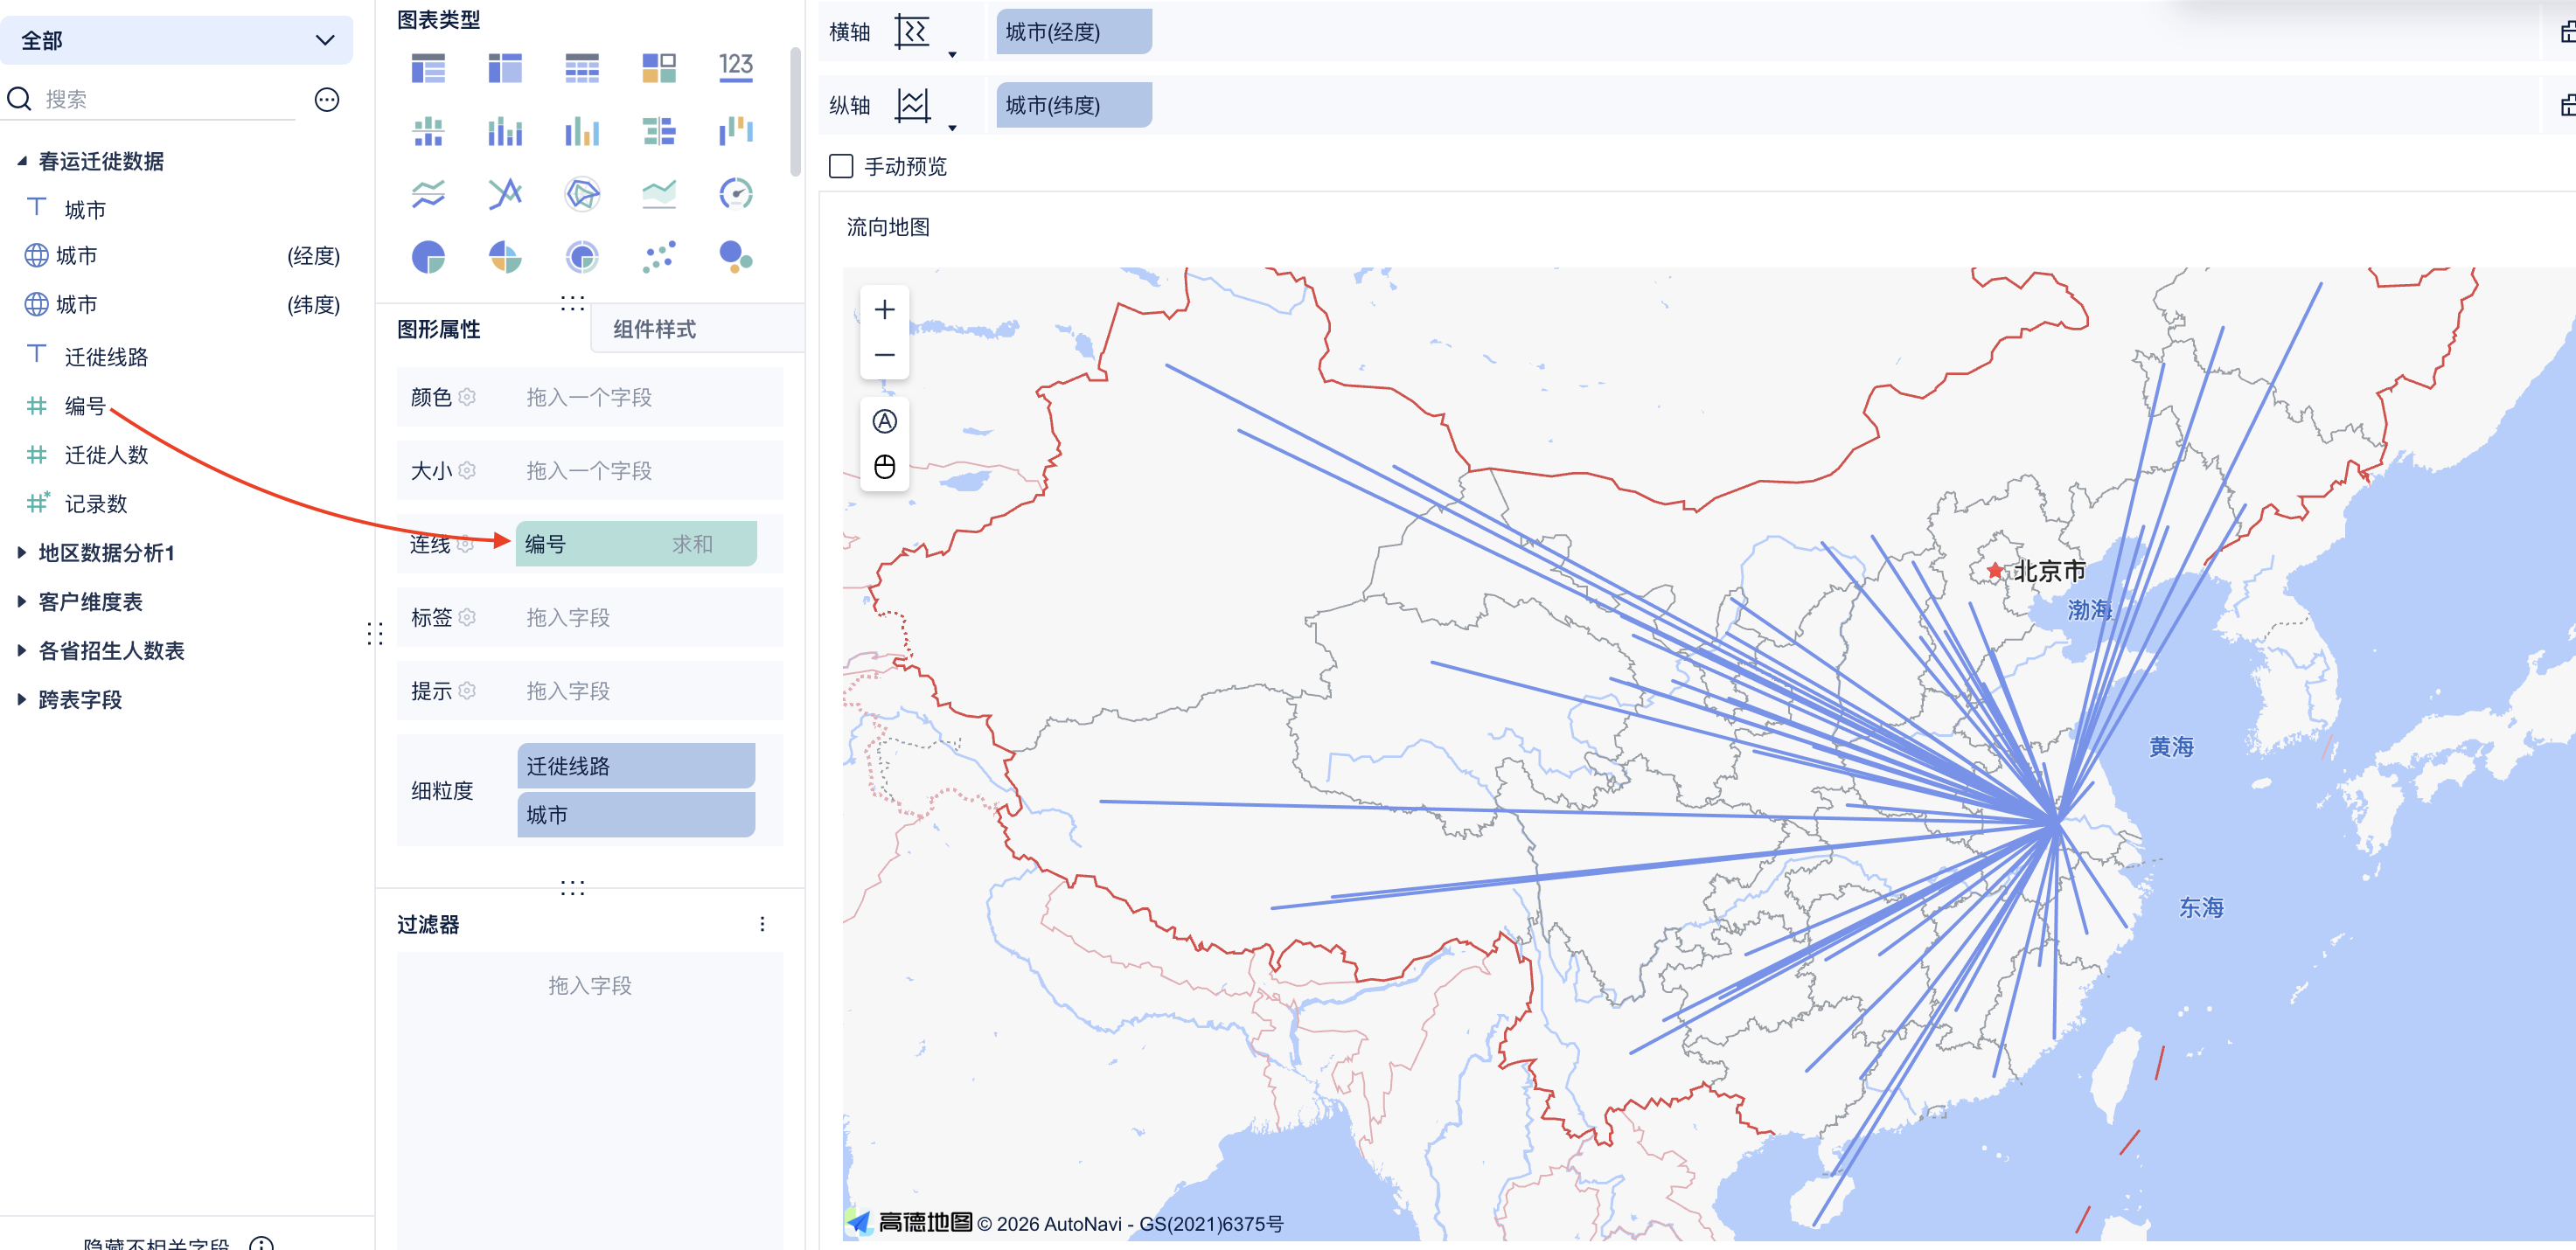
Task: Choose the radar chart type icon
Action: (x=582, y=193)
